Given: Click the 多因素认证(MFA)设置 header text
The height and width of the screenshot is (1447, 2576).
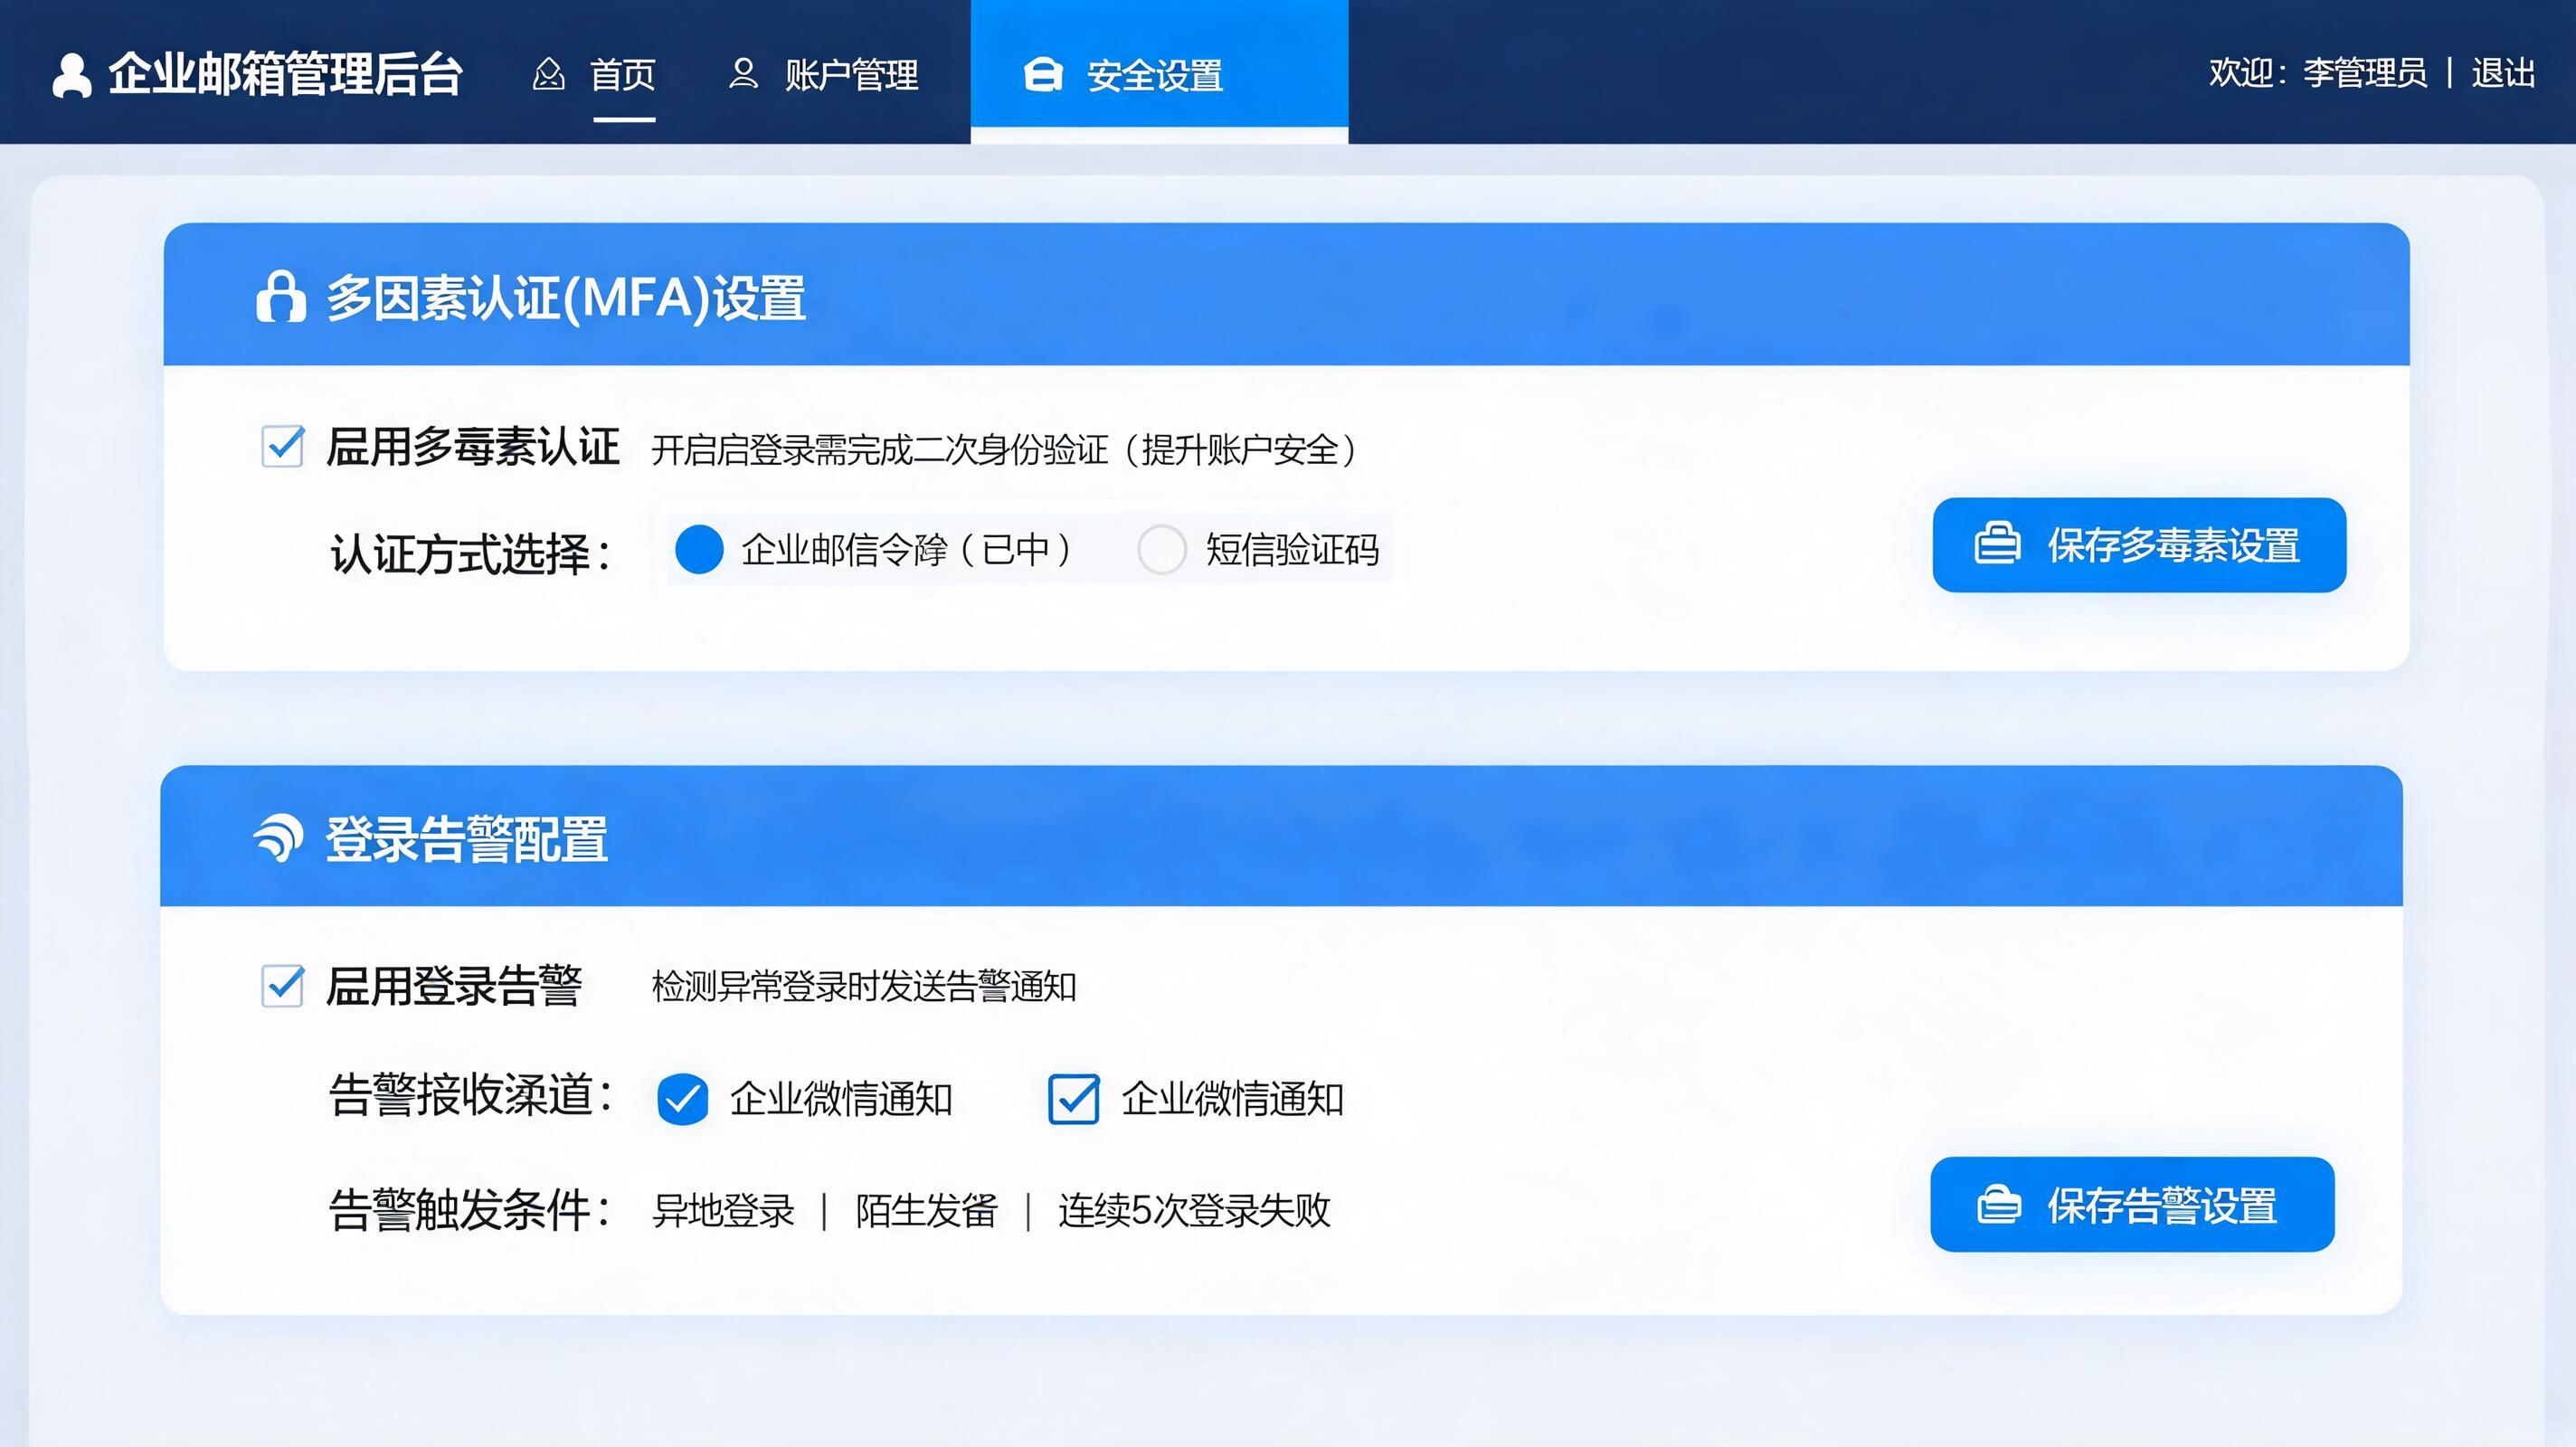Looking at the screenshot, I should point(566,298).
